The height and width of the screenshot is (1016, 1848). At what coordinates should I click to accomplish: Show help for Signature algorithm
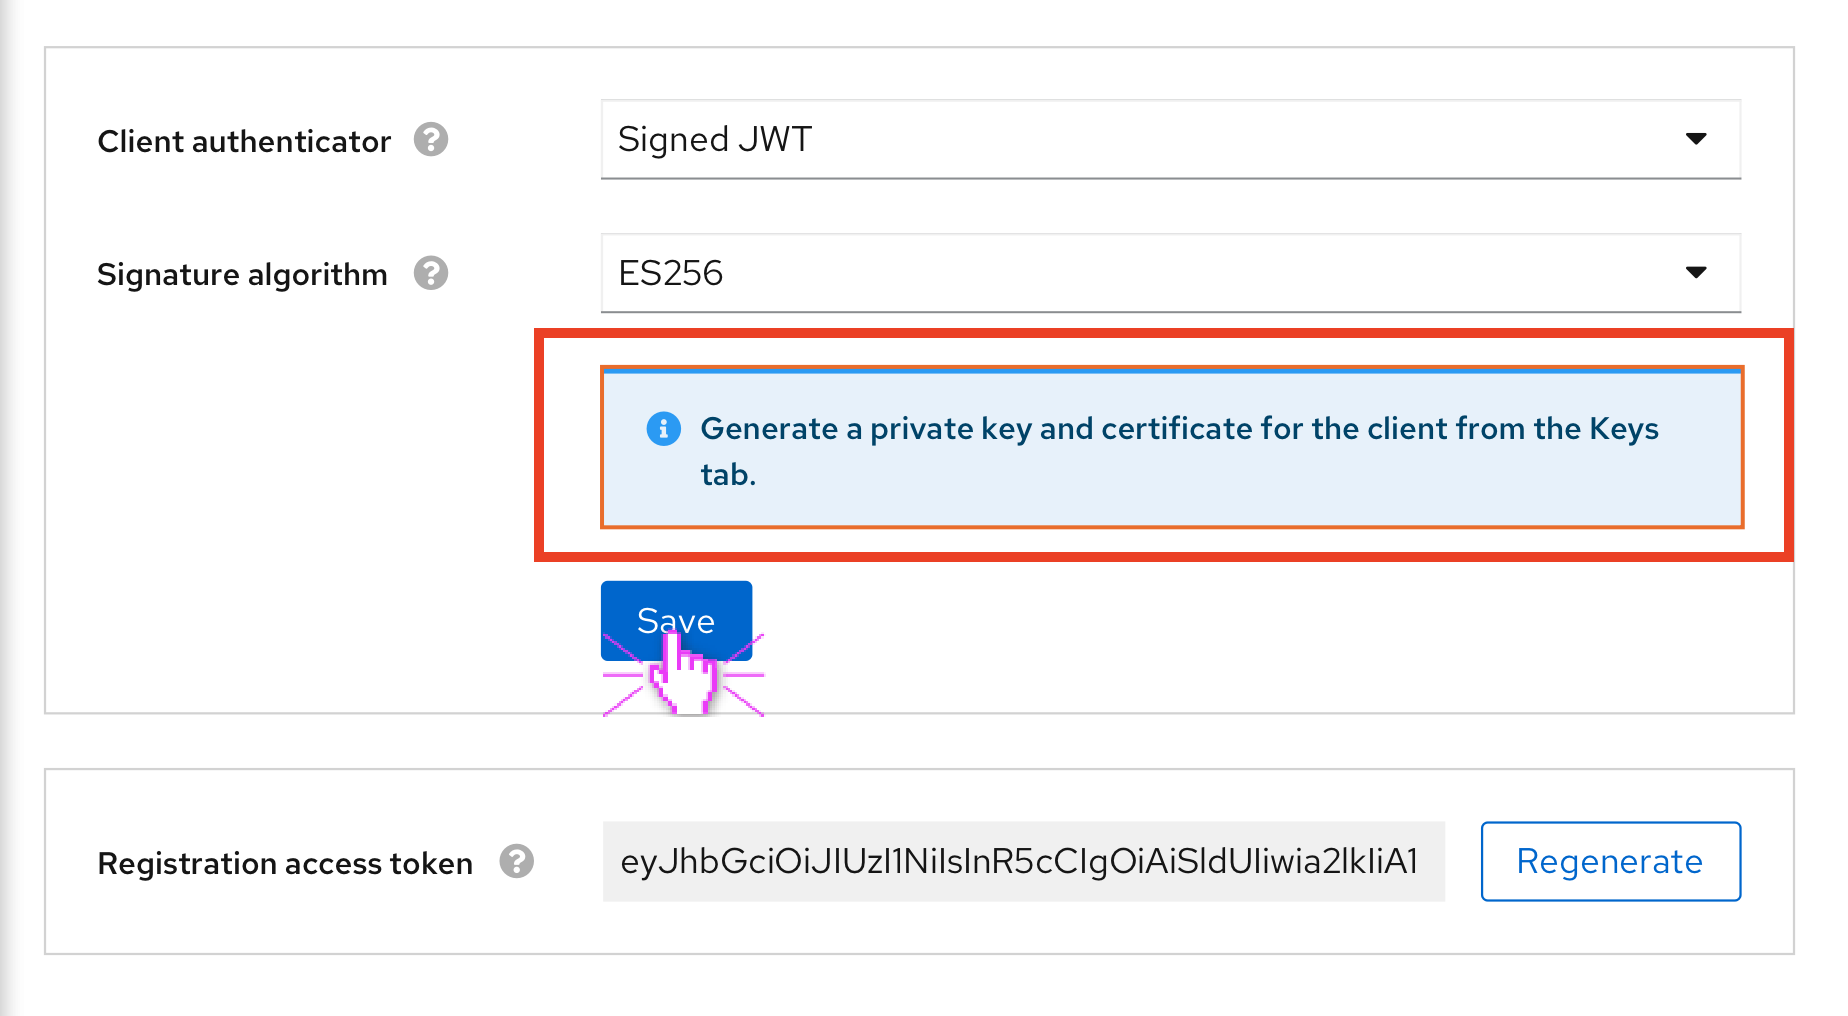pos(431,273)
